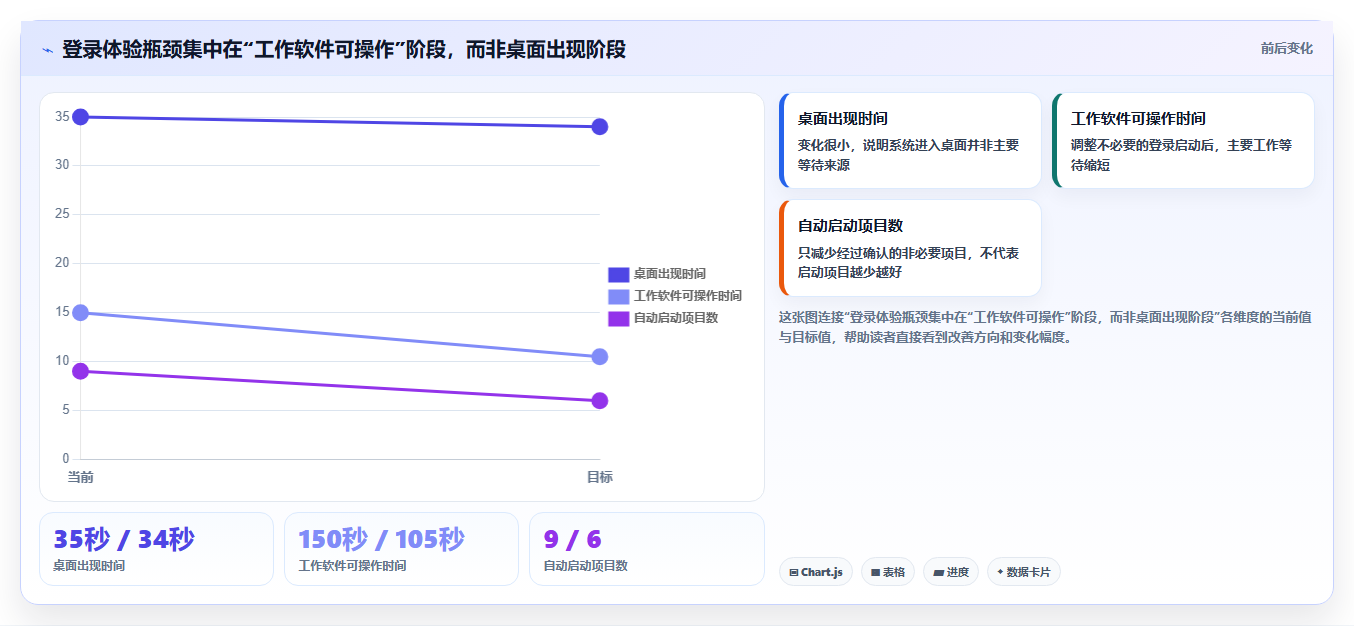Click the 35秒 / 34秒 stat card
1354x626 pixels.
156,549
